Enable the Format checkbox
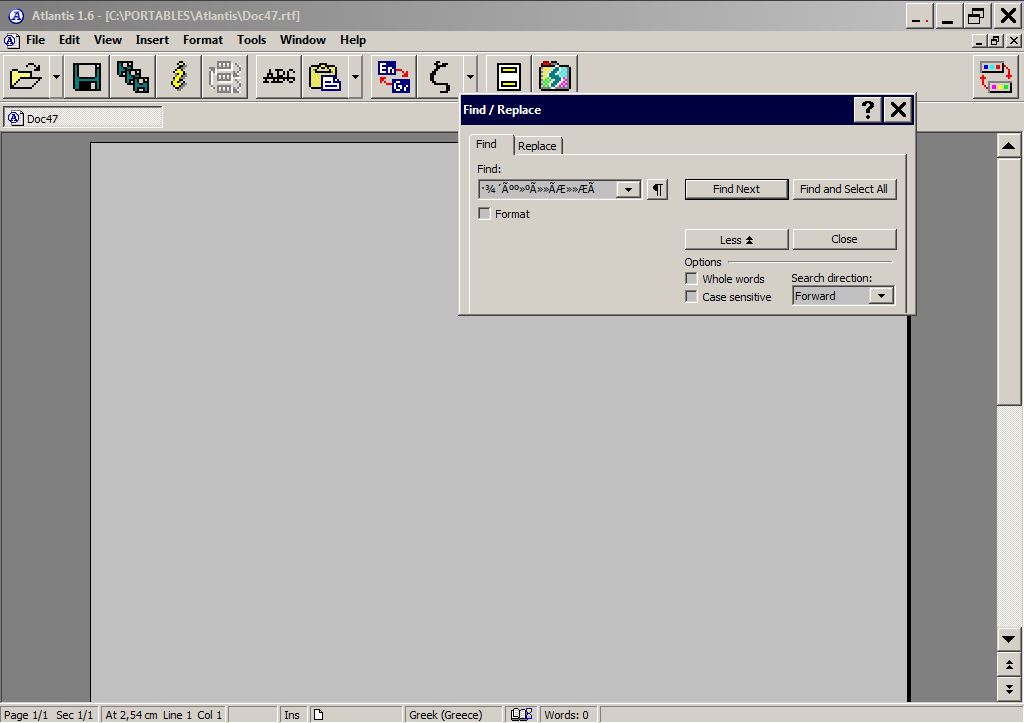Screen dimensions: 1024x723 tap(485, 214)
